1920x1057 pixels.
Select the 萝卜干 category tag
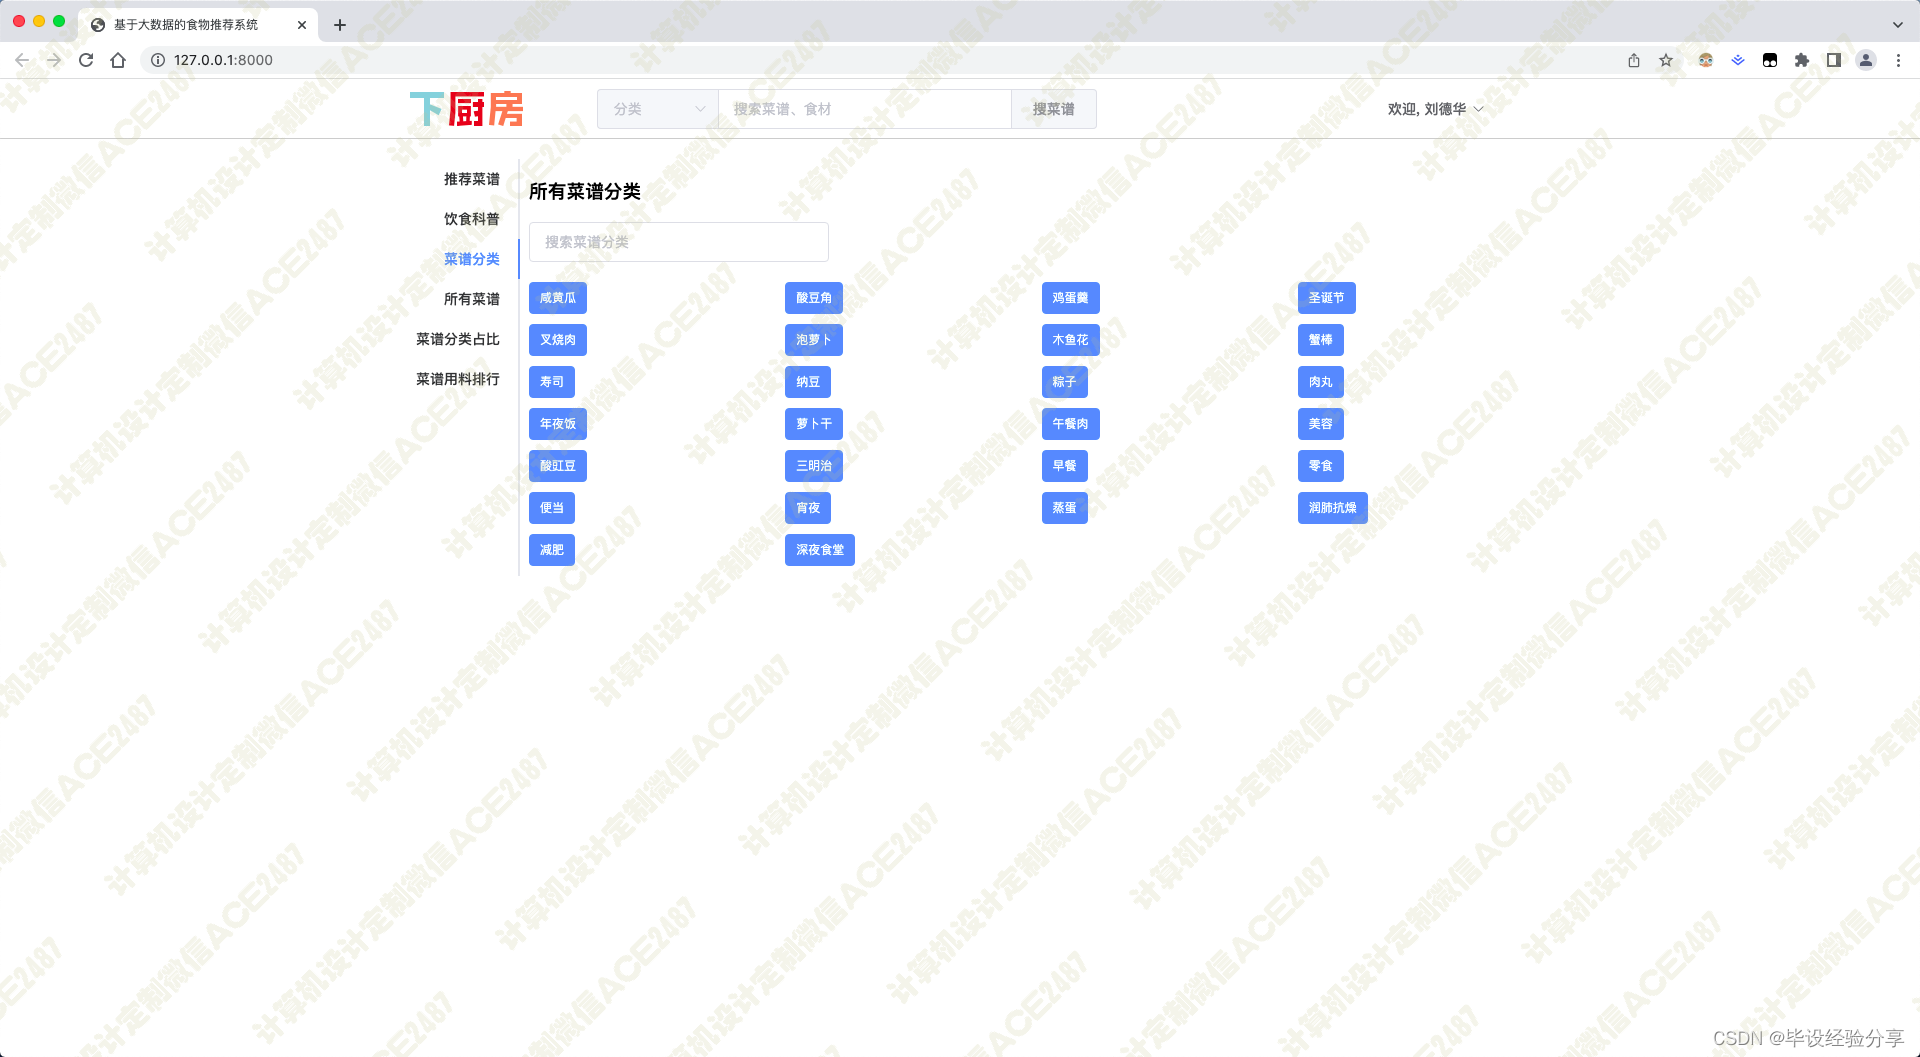(814, 424)
